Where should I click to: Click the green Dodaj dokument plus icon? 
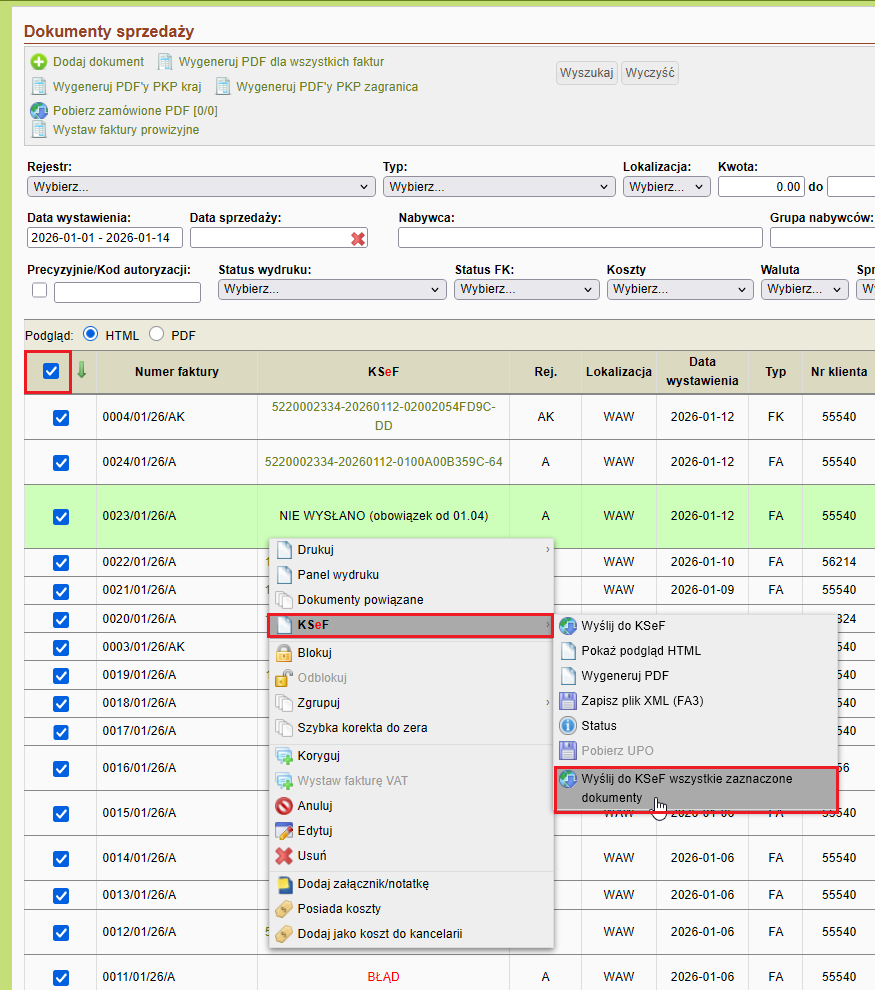point(39,62)
